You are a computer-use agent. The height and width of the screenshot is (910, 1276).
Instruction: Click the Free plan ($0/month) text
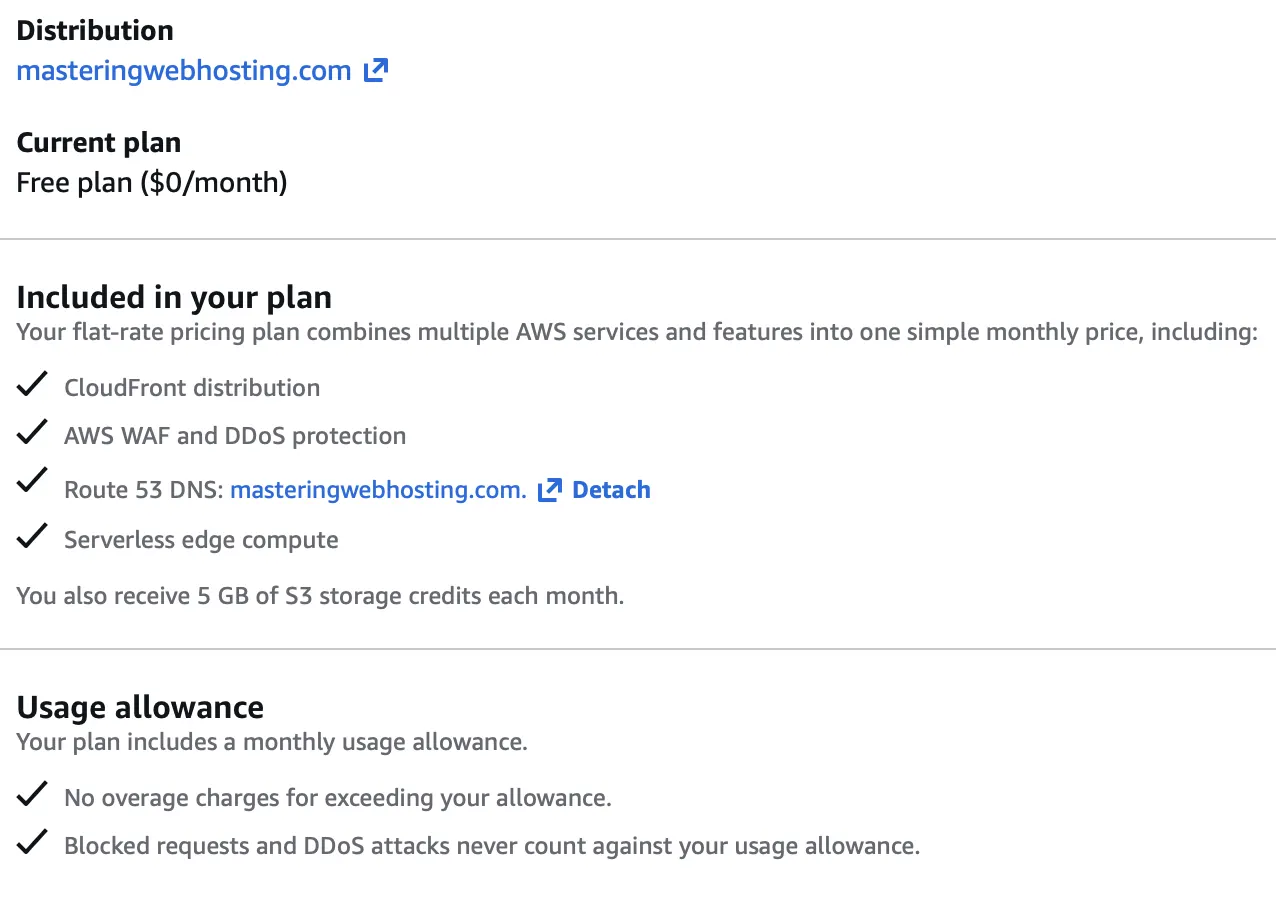pos(152,183)
